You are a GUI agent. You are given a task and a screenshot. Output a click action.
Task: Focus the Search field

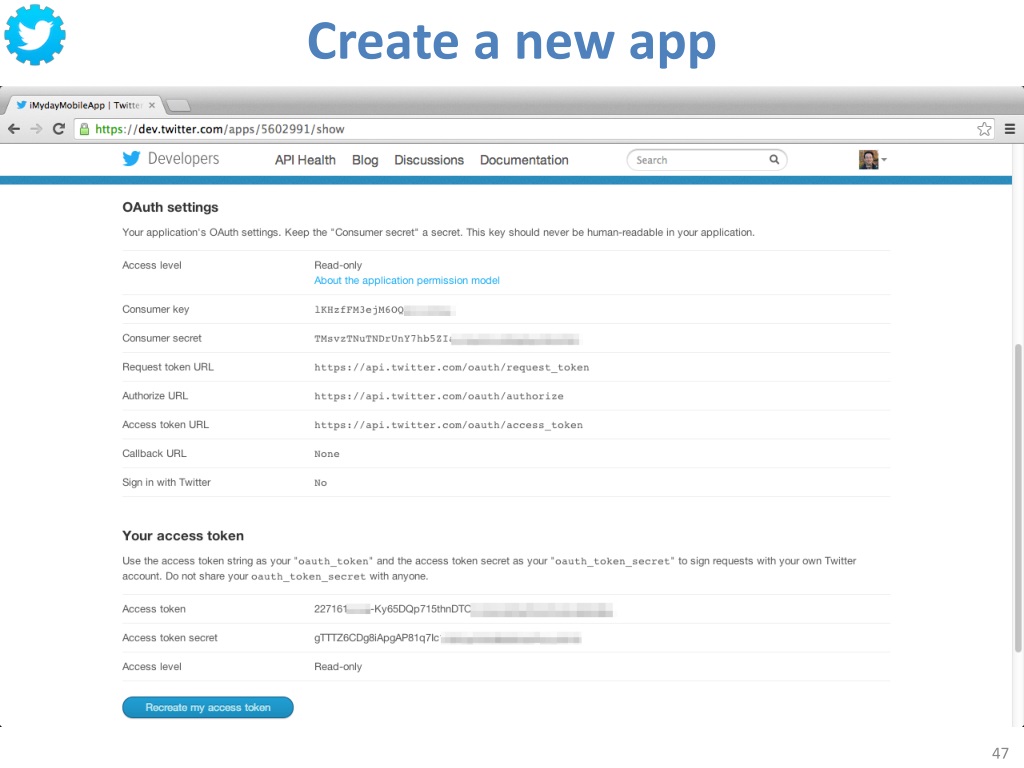tap(707, 160)
